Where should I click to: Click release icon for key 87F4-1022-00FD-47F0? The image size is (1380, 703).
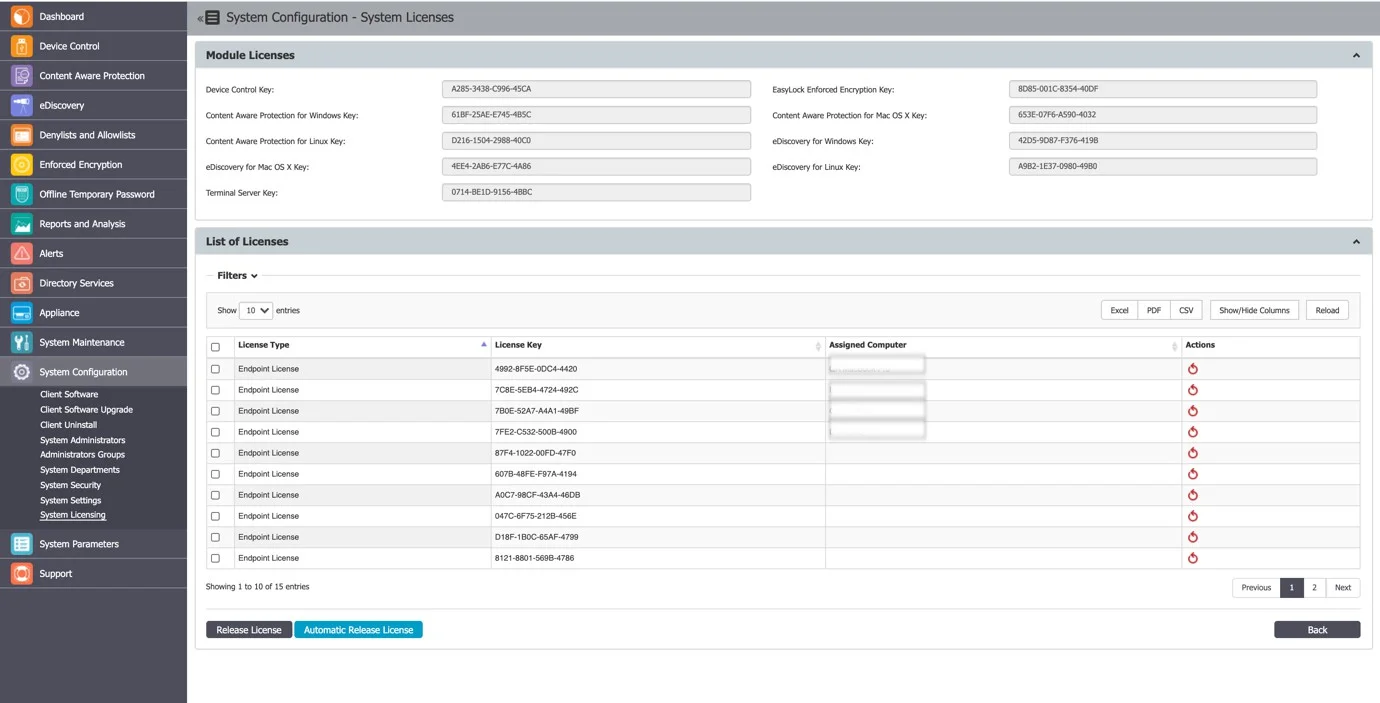(x=1192, y=453)
